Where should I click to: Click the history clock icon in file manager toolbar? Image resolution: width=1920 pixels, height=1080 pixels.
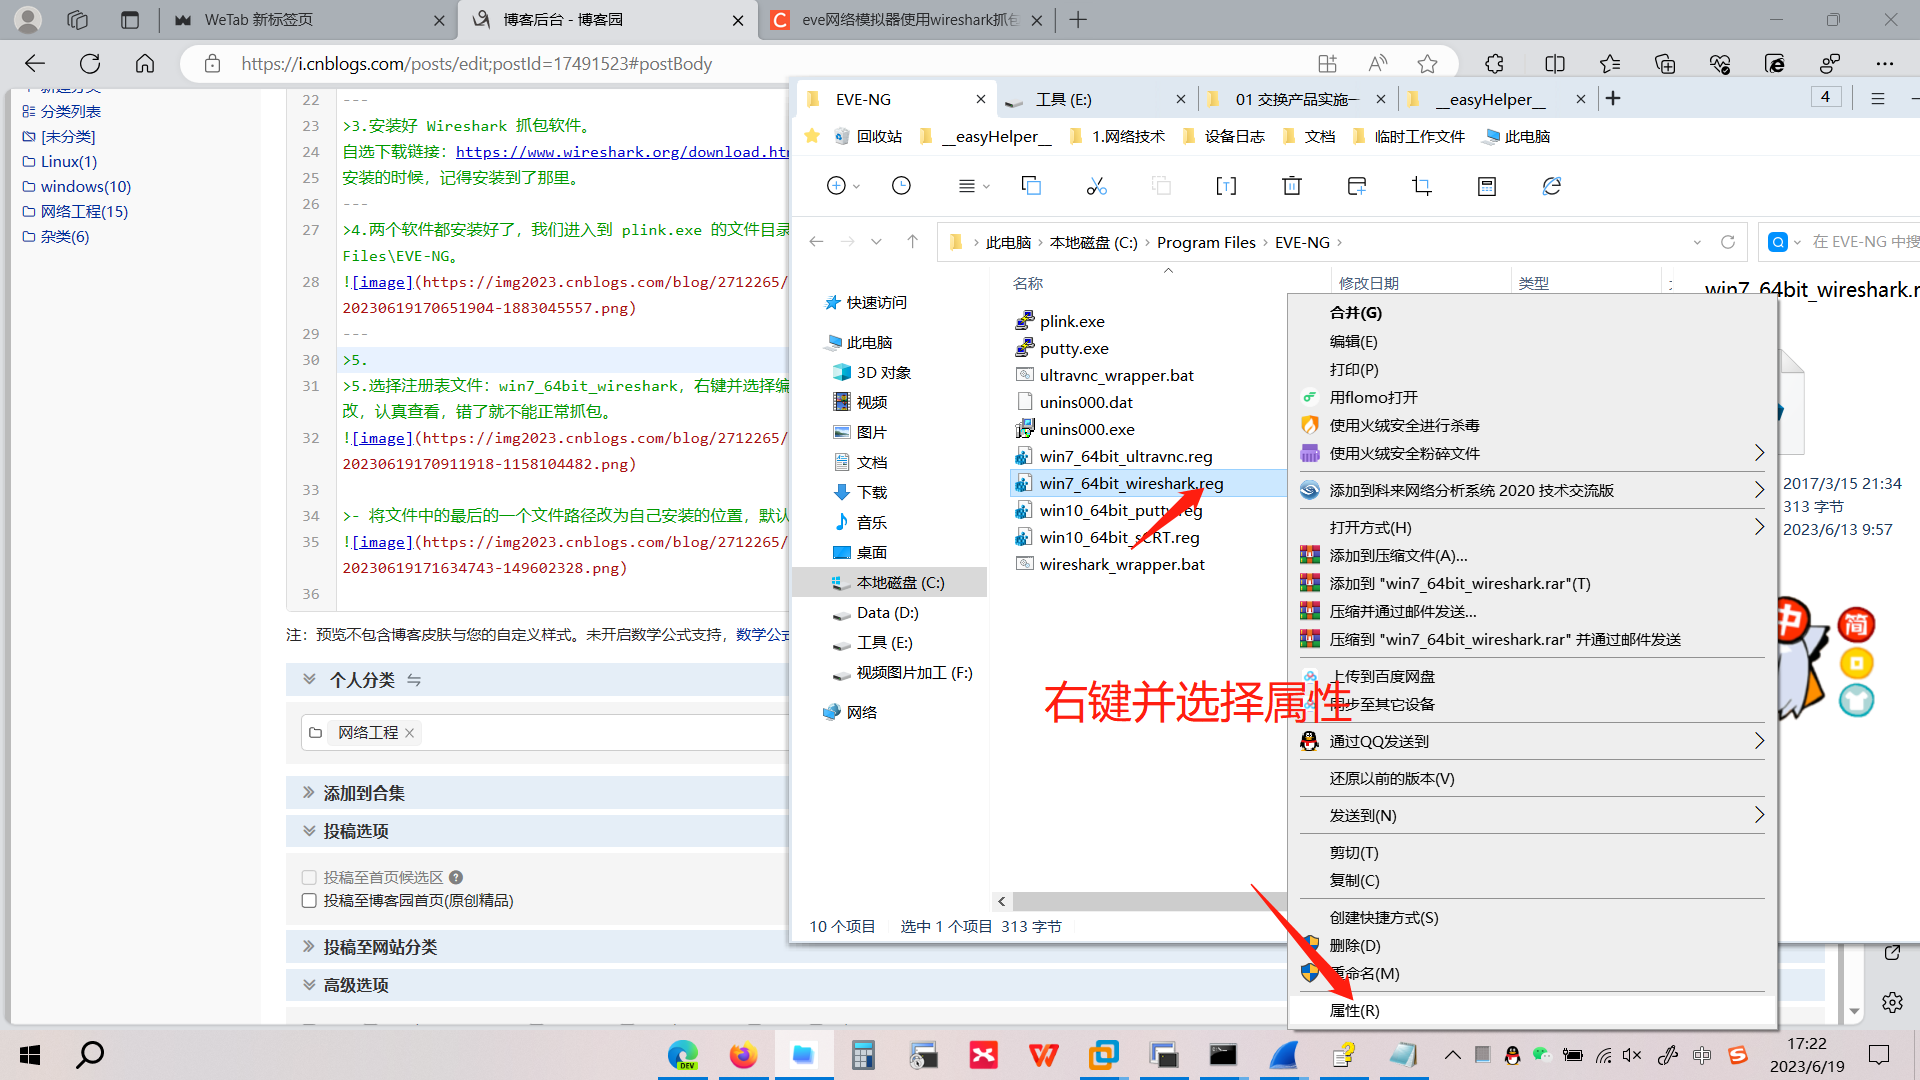(901, 186)
